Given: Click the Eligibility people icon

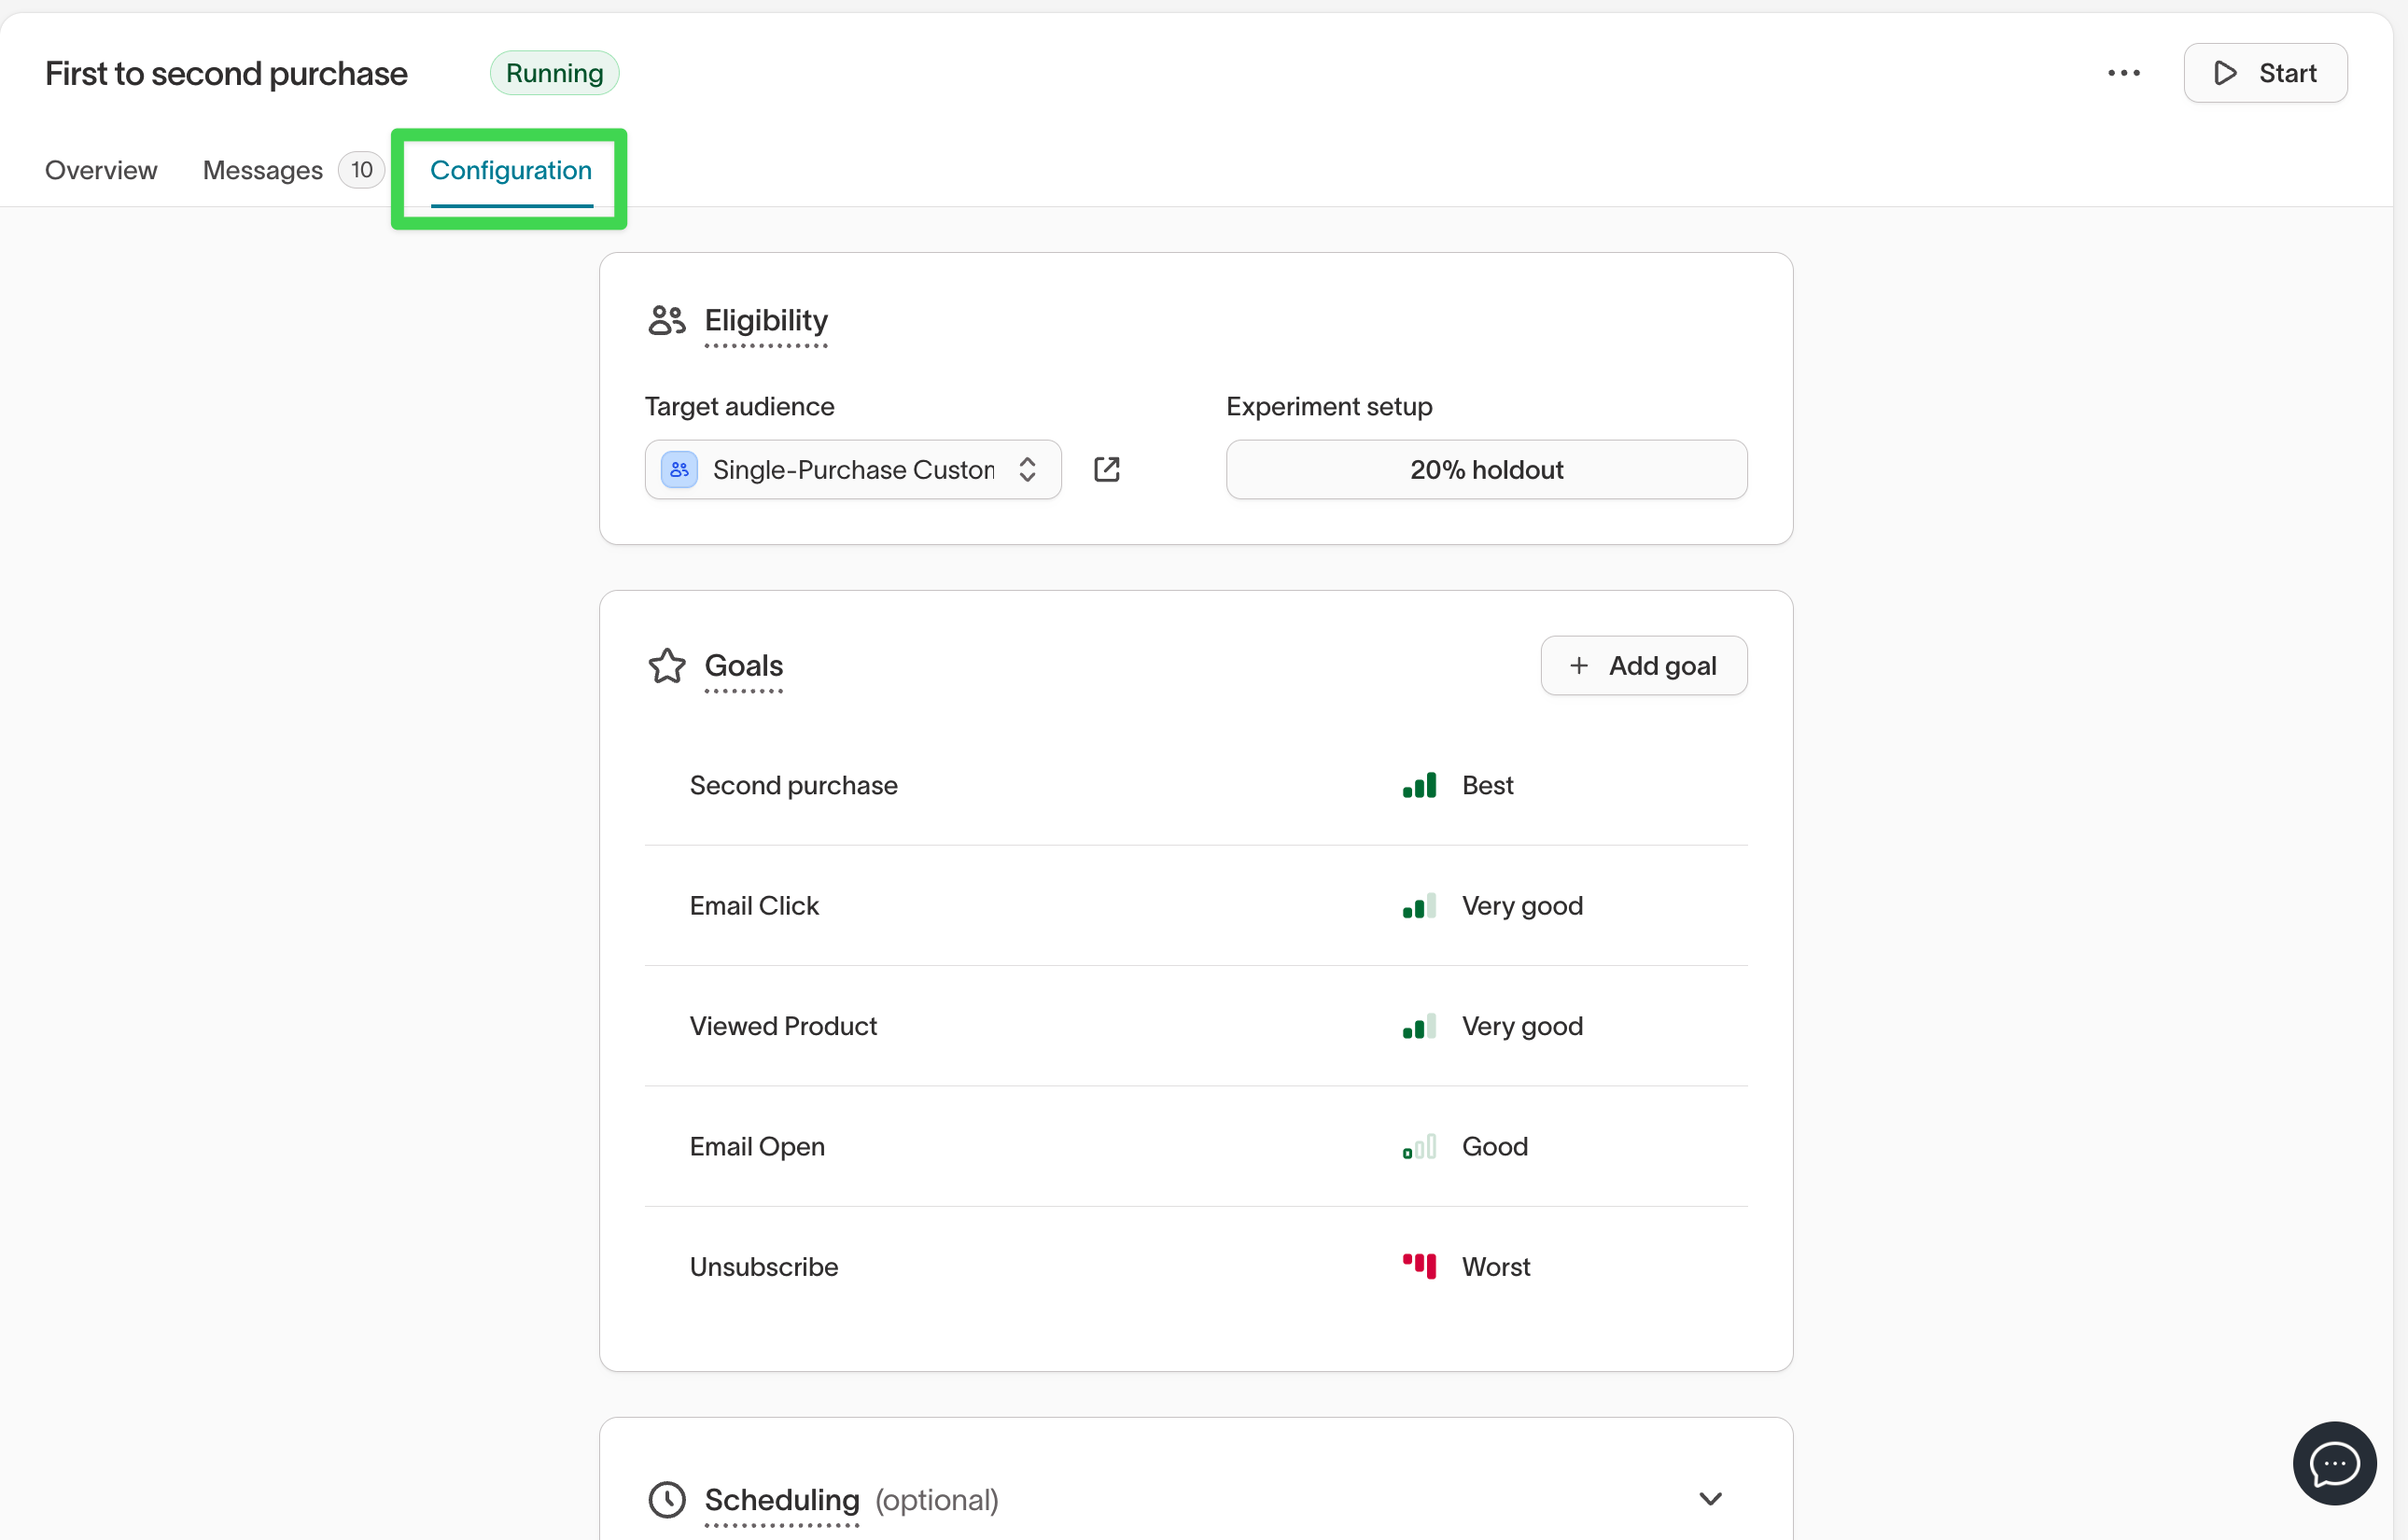Looking at the screenshot, I should 667,321.
